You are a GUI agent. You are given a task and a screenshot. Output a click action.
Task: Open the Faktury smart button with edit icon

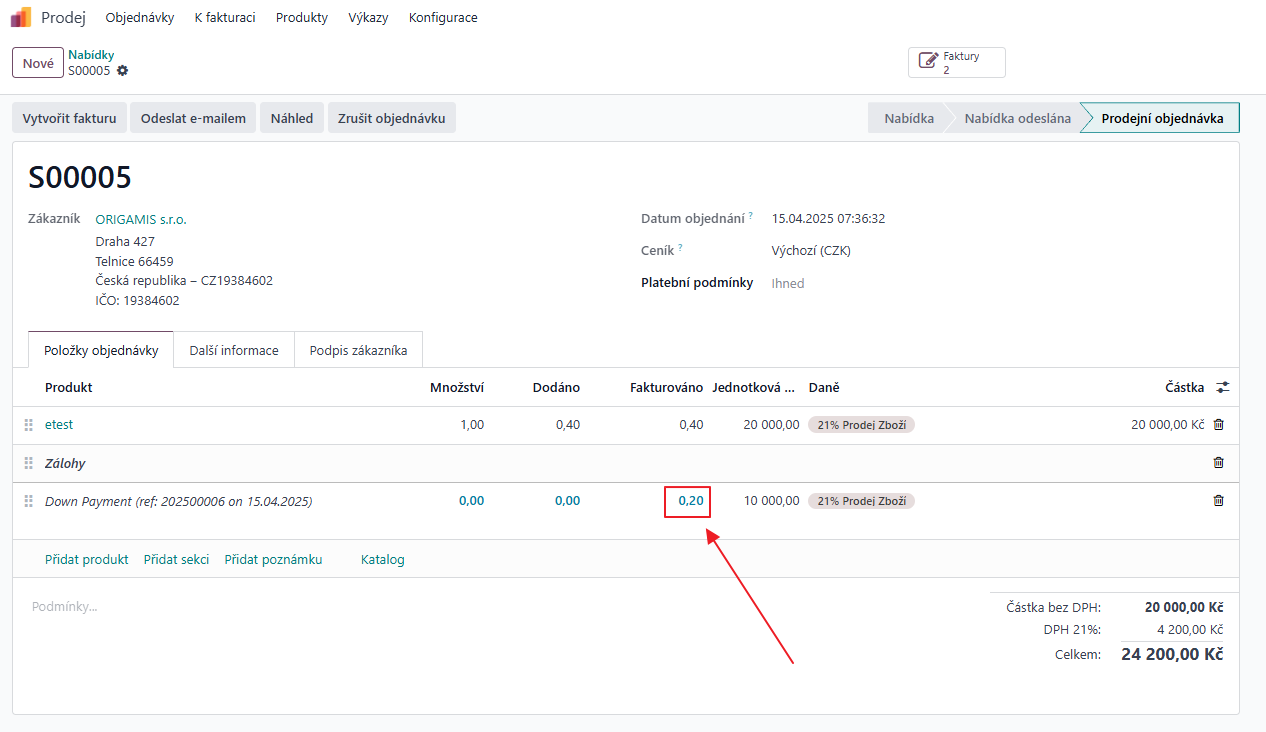pyautogui.click(x=956, y=63)
